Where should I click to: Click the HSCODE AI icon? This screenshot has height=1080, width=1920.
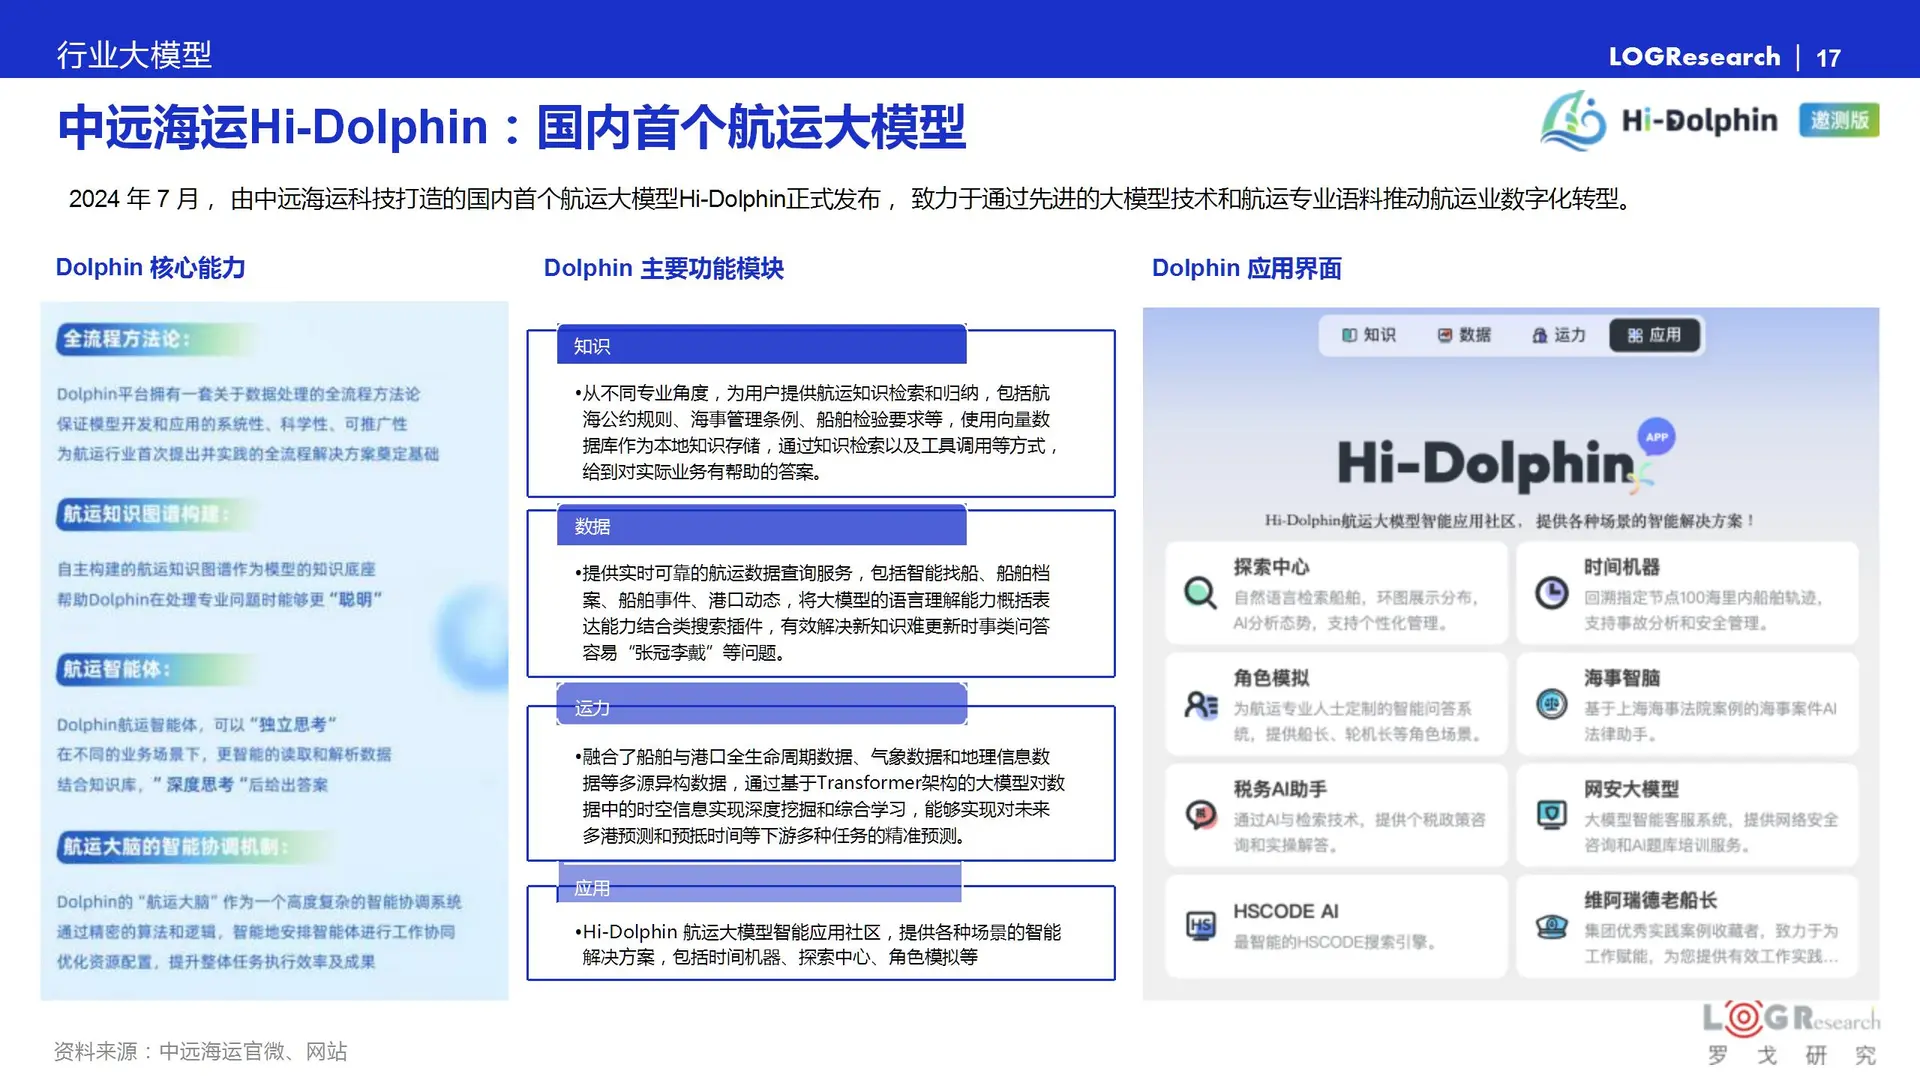(1200, 926)
